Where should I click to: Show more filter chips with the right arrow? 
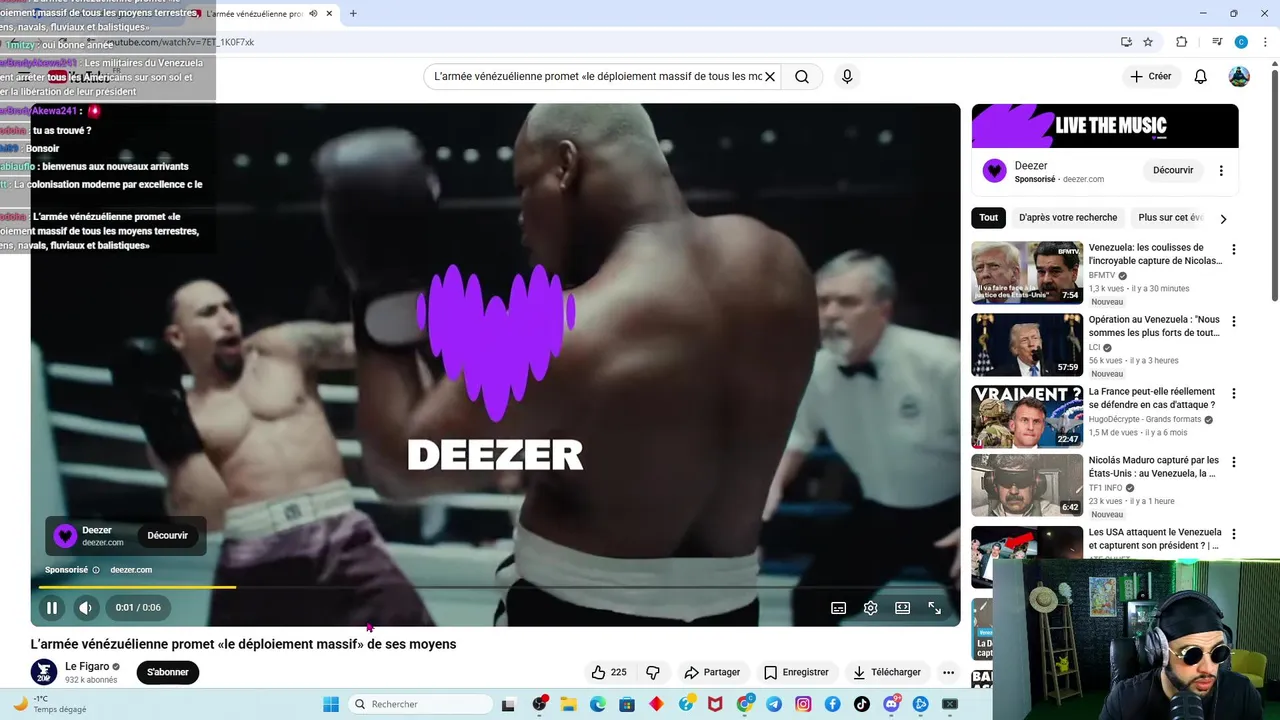(1223, 218)
